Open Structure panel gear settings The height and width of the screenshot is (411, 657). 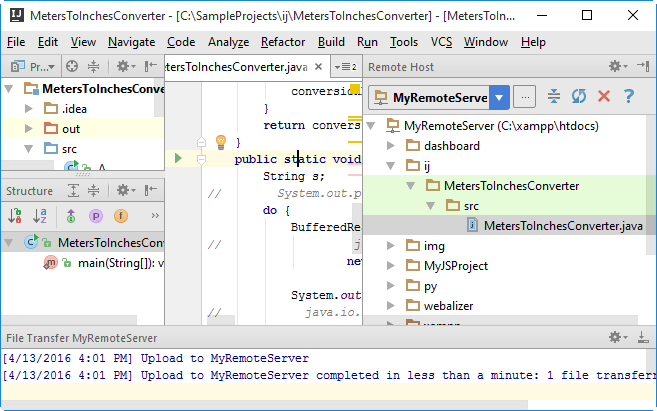[x=125, y=191]
